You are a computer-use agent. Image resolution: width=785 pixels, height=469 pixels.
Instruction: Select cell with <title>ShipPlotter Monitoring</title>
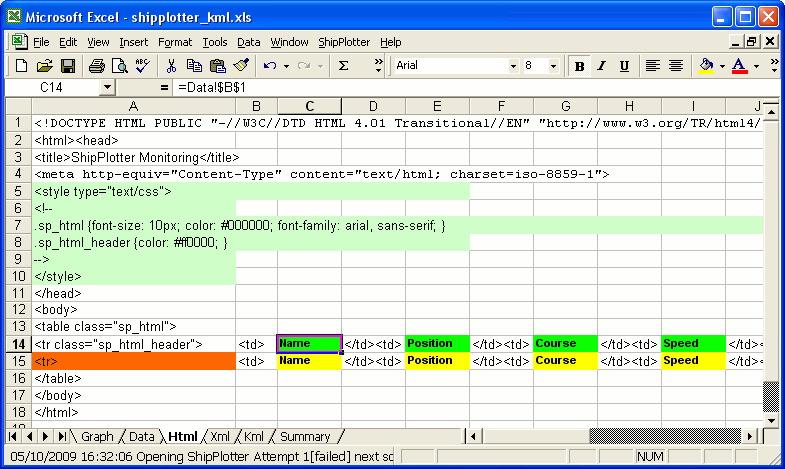[x=134, y=158]
